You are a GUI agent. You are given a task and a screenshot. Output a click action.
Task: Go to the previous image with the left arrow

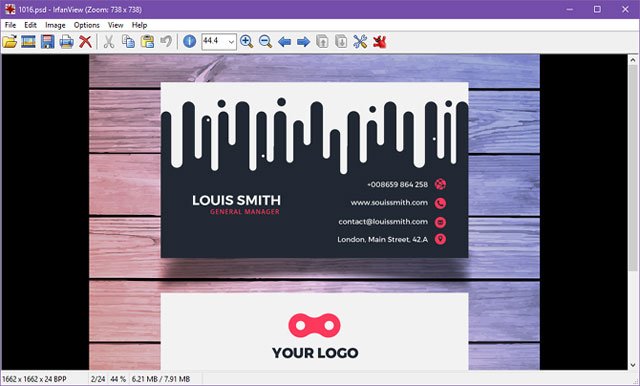(x=284, y=42)
